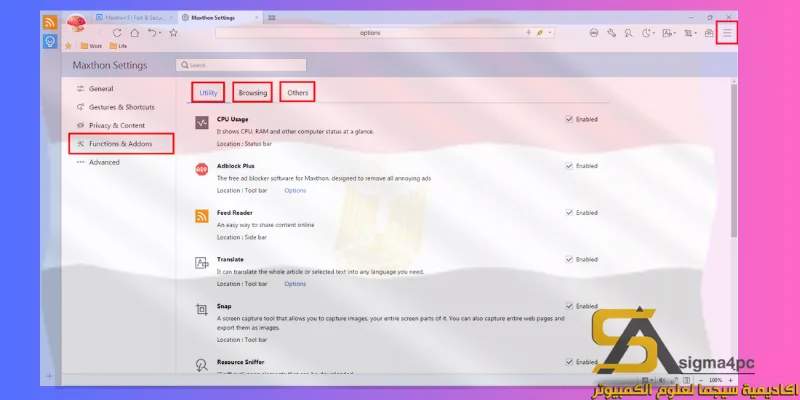Click the plus icon at sidebar bottom
The width and height of the screenshot is (800, 400).
click(49, 377)
